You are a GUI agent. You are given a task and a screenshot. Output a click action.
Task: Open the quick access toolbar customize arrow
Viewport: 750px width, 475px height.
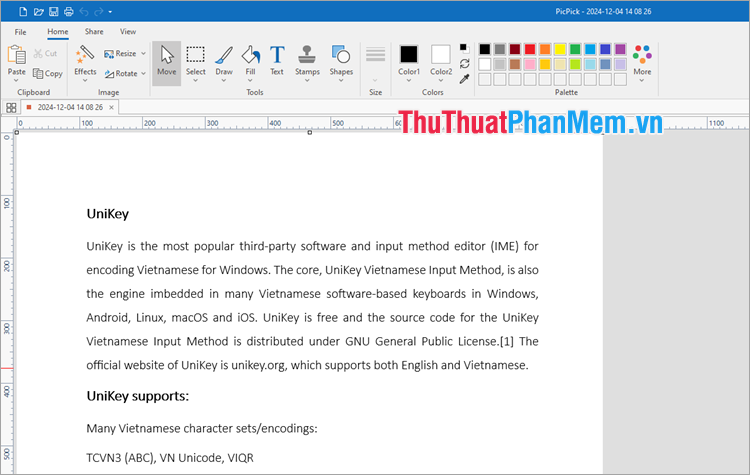[110, 12]
